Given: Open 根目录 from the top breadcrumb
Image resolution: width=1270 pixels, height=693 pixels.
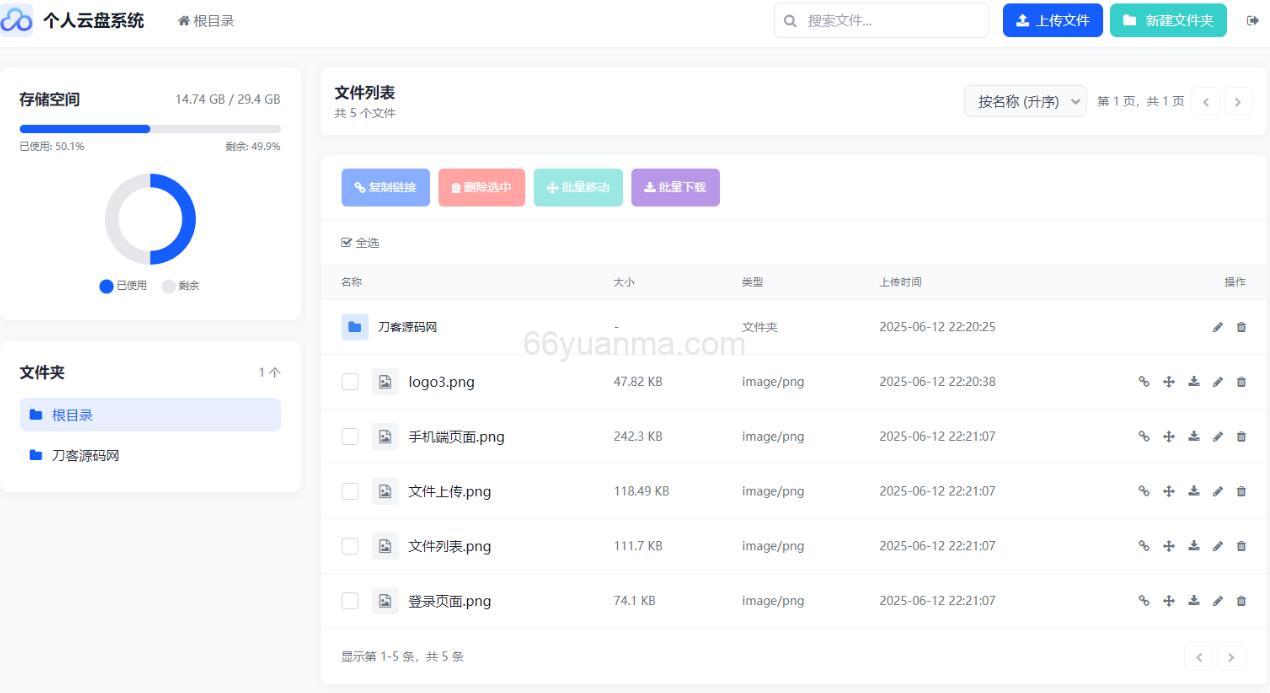Looking at the screenshot, I should pyautogui.click(x=206, y=19).
